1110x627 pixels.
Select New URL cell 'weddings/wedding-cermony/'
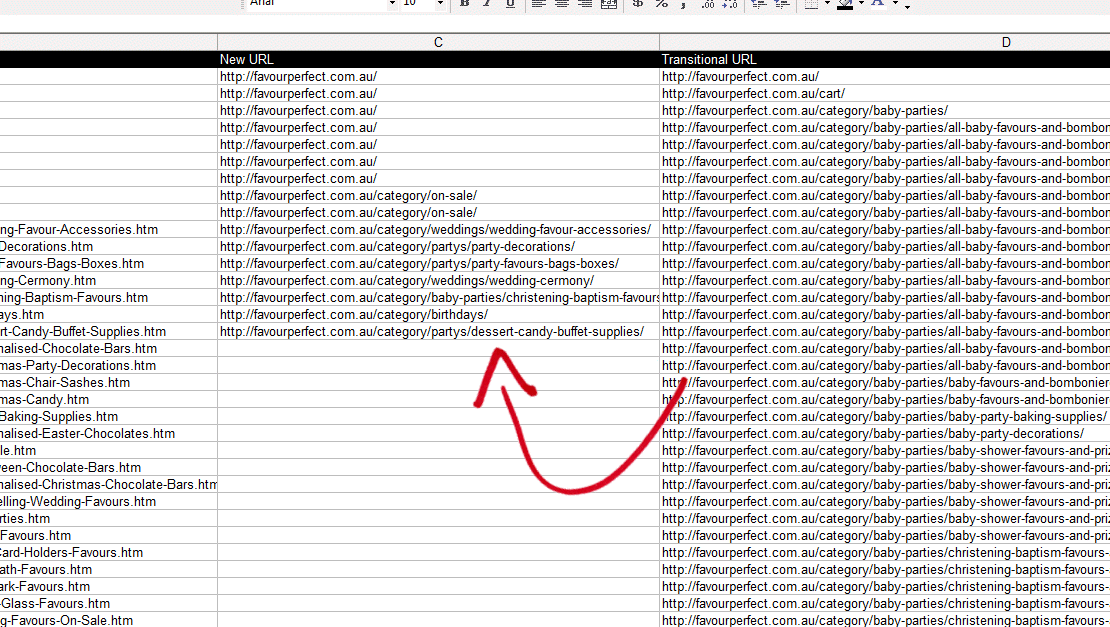(438, 280)
